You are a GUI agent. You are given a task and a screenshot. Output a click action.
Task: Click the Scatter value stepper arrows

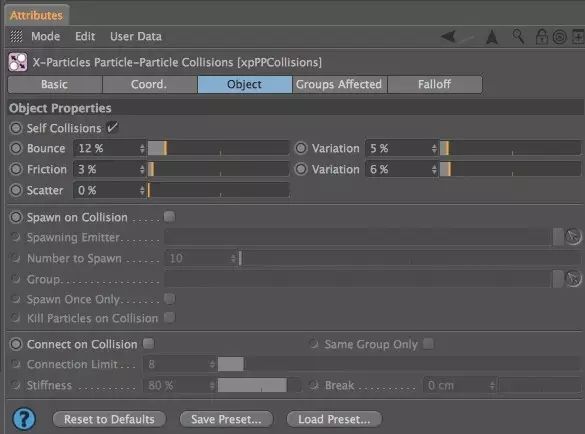click(142, 190)
